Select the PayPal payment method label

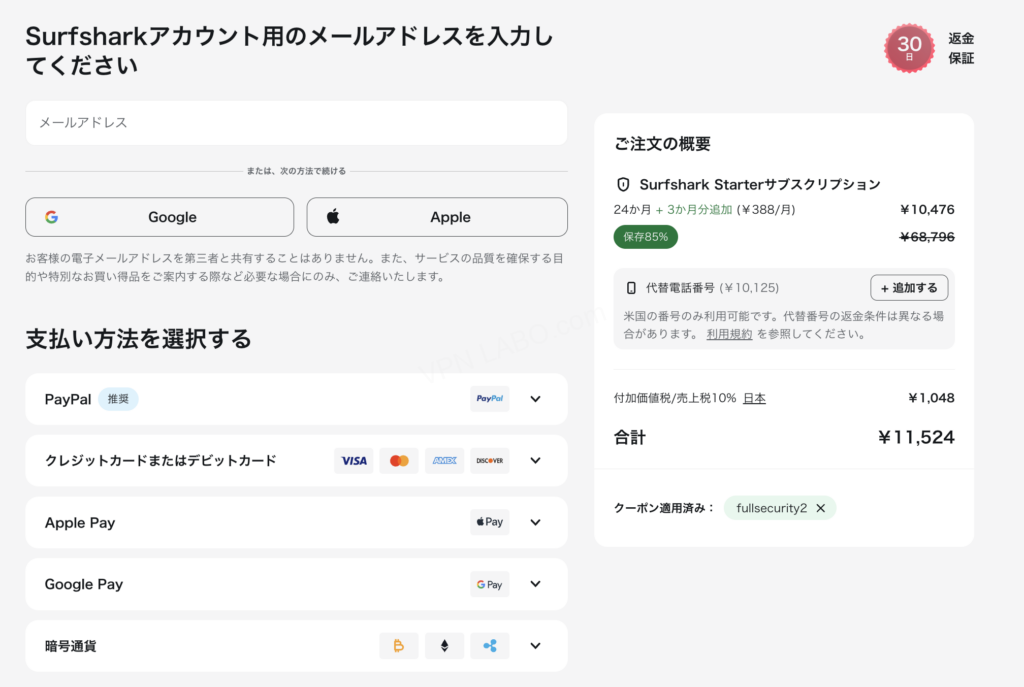click(68, 399)
